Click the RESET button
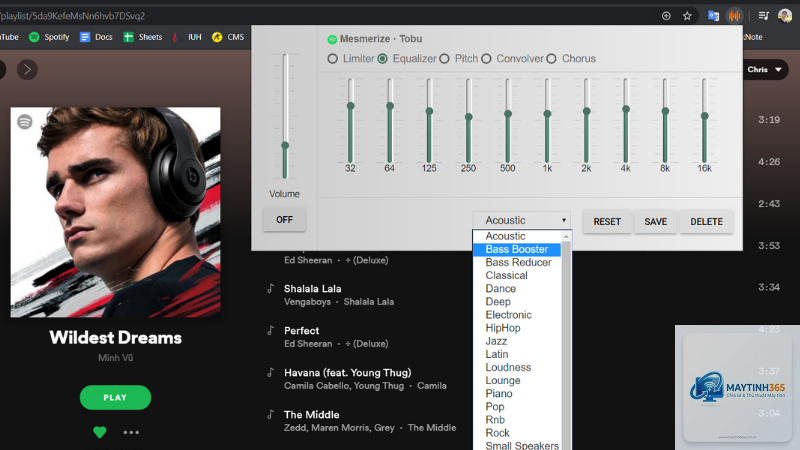The image size is (800, 450). coord(607,222)
